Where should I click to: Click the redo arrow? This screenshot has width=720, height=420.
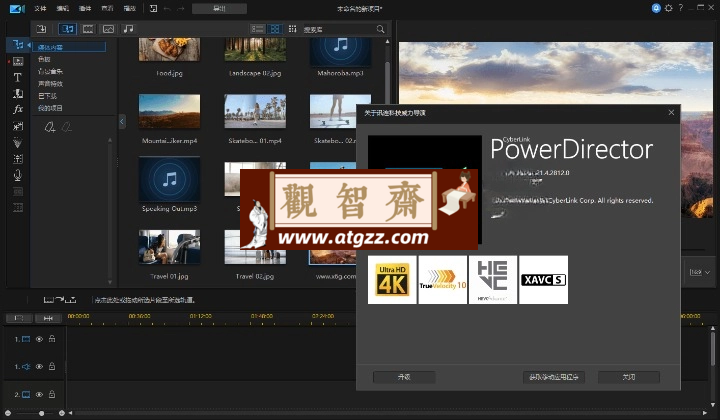(x=181, y=8)
